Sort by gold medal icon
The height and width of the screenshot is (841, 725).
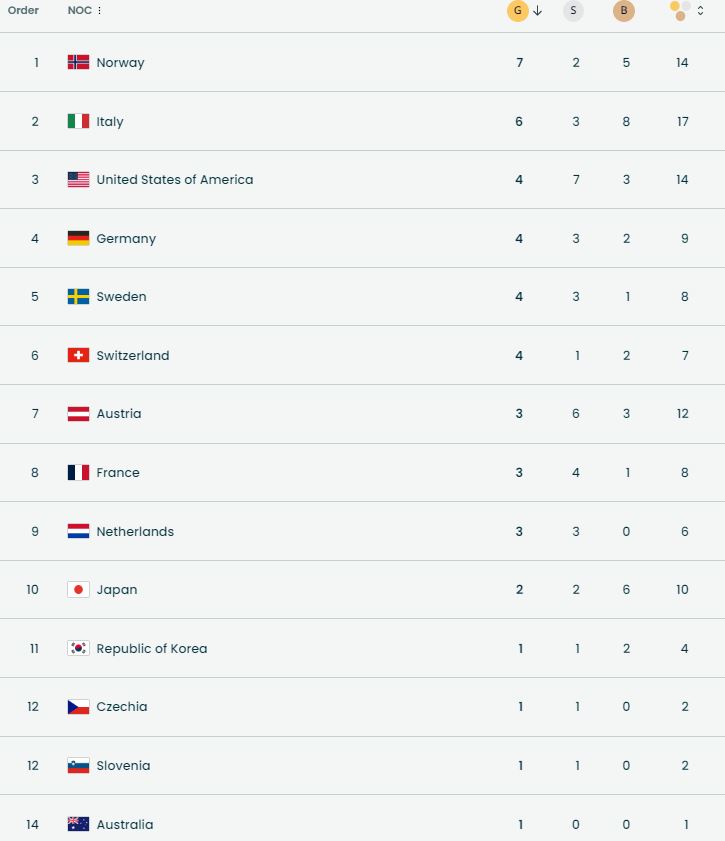[x=517, y=11]
